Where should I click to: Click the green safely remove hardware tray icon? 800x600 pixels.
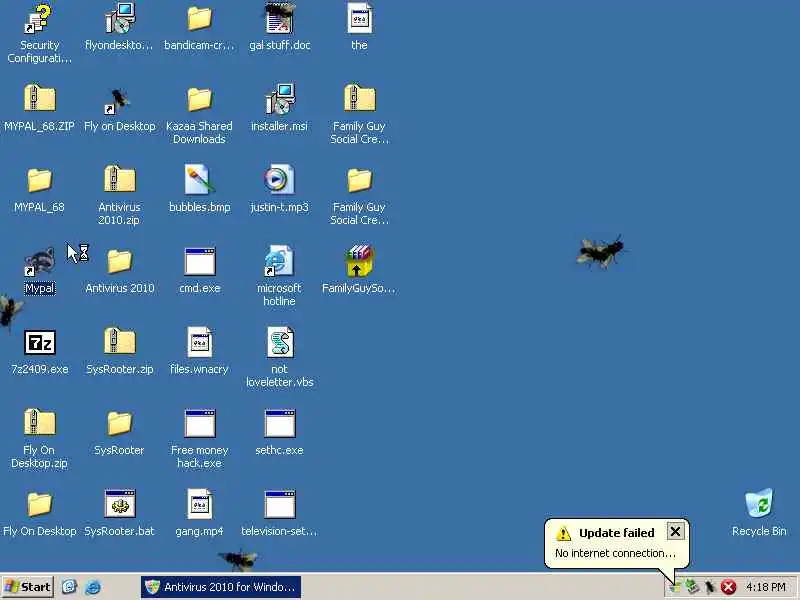pos(691,587)
